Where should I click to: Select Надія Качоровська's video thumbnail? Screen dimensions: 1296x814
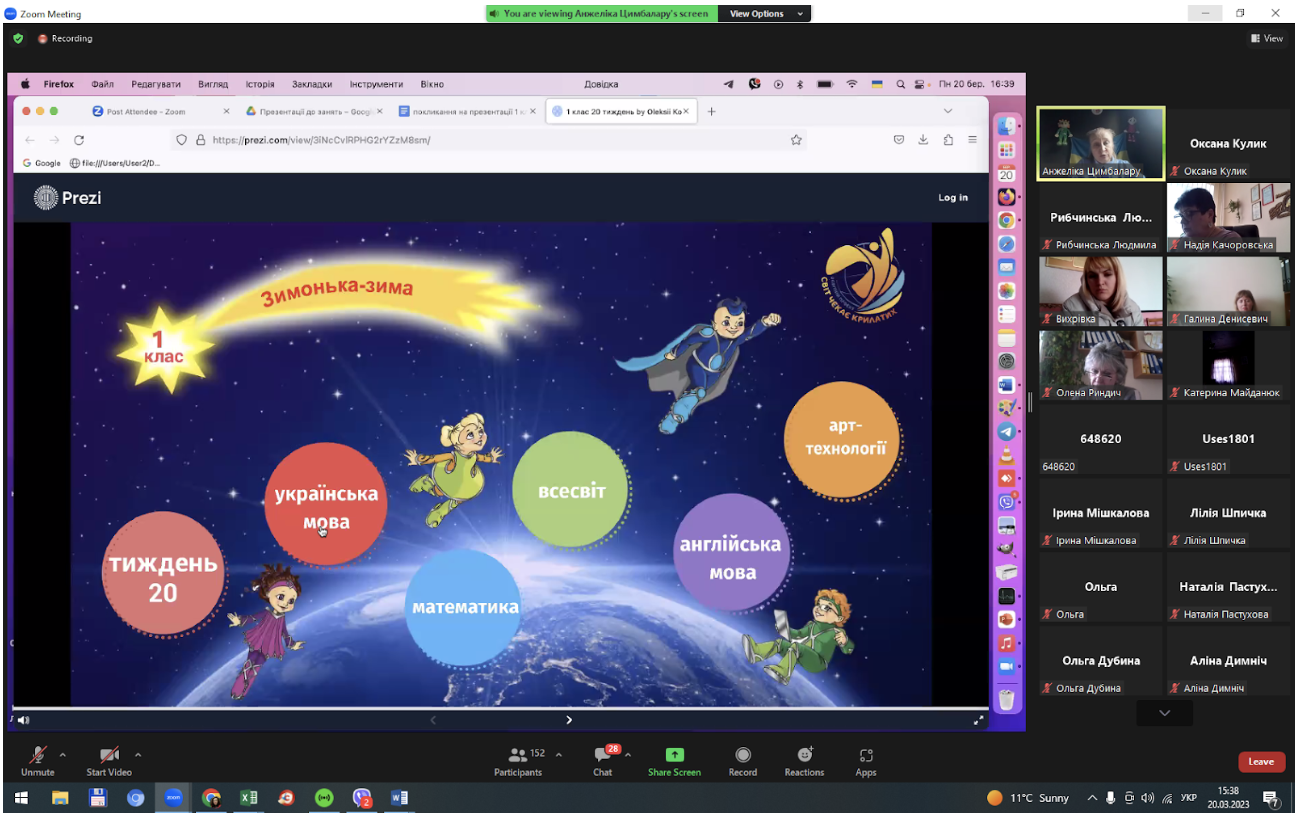pyautogui.click(x=1228, y=217)
